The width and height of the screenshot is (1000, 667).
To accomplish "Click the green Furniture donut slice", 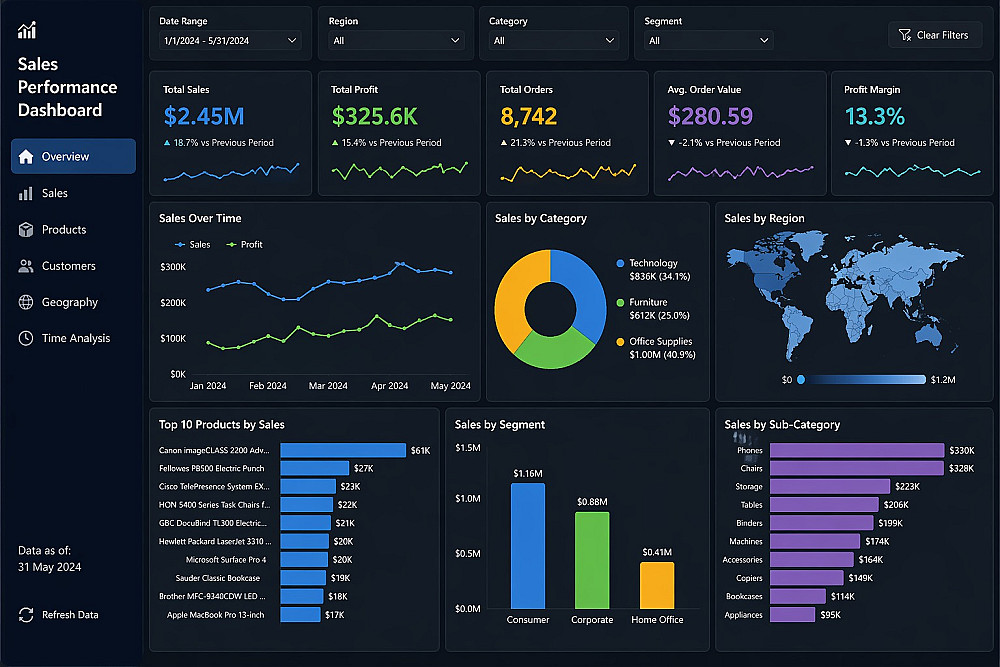I will (554, 351).
